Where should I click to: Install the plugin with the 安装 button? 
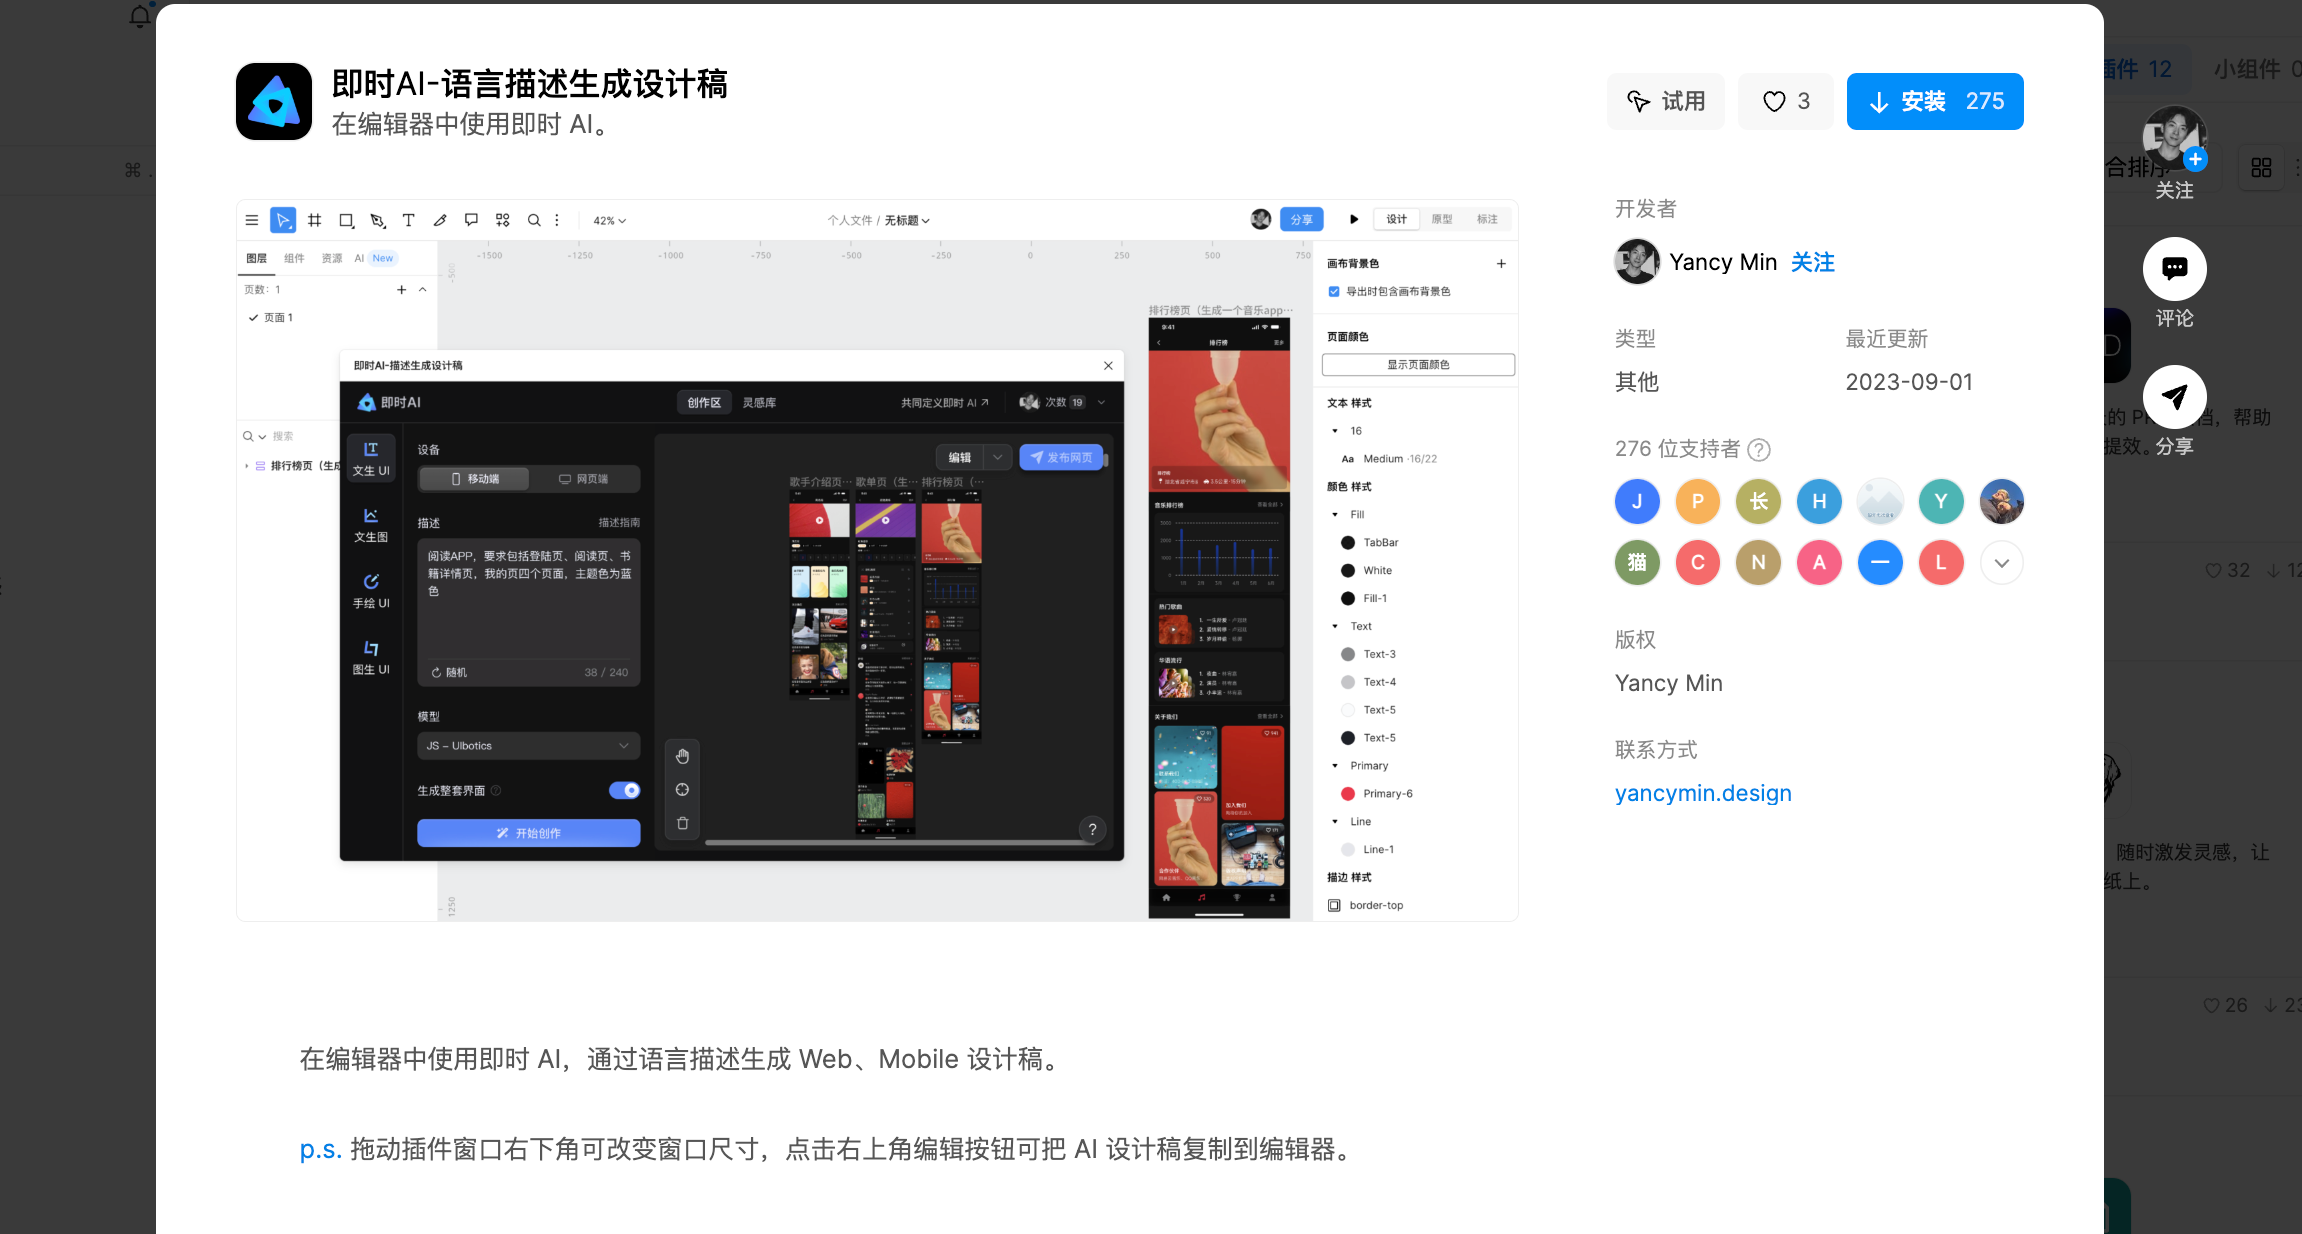[1935, 101]
